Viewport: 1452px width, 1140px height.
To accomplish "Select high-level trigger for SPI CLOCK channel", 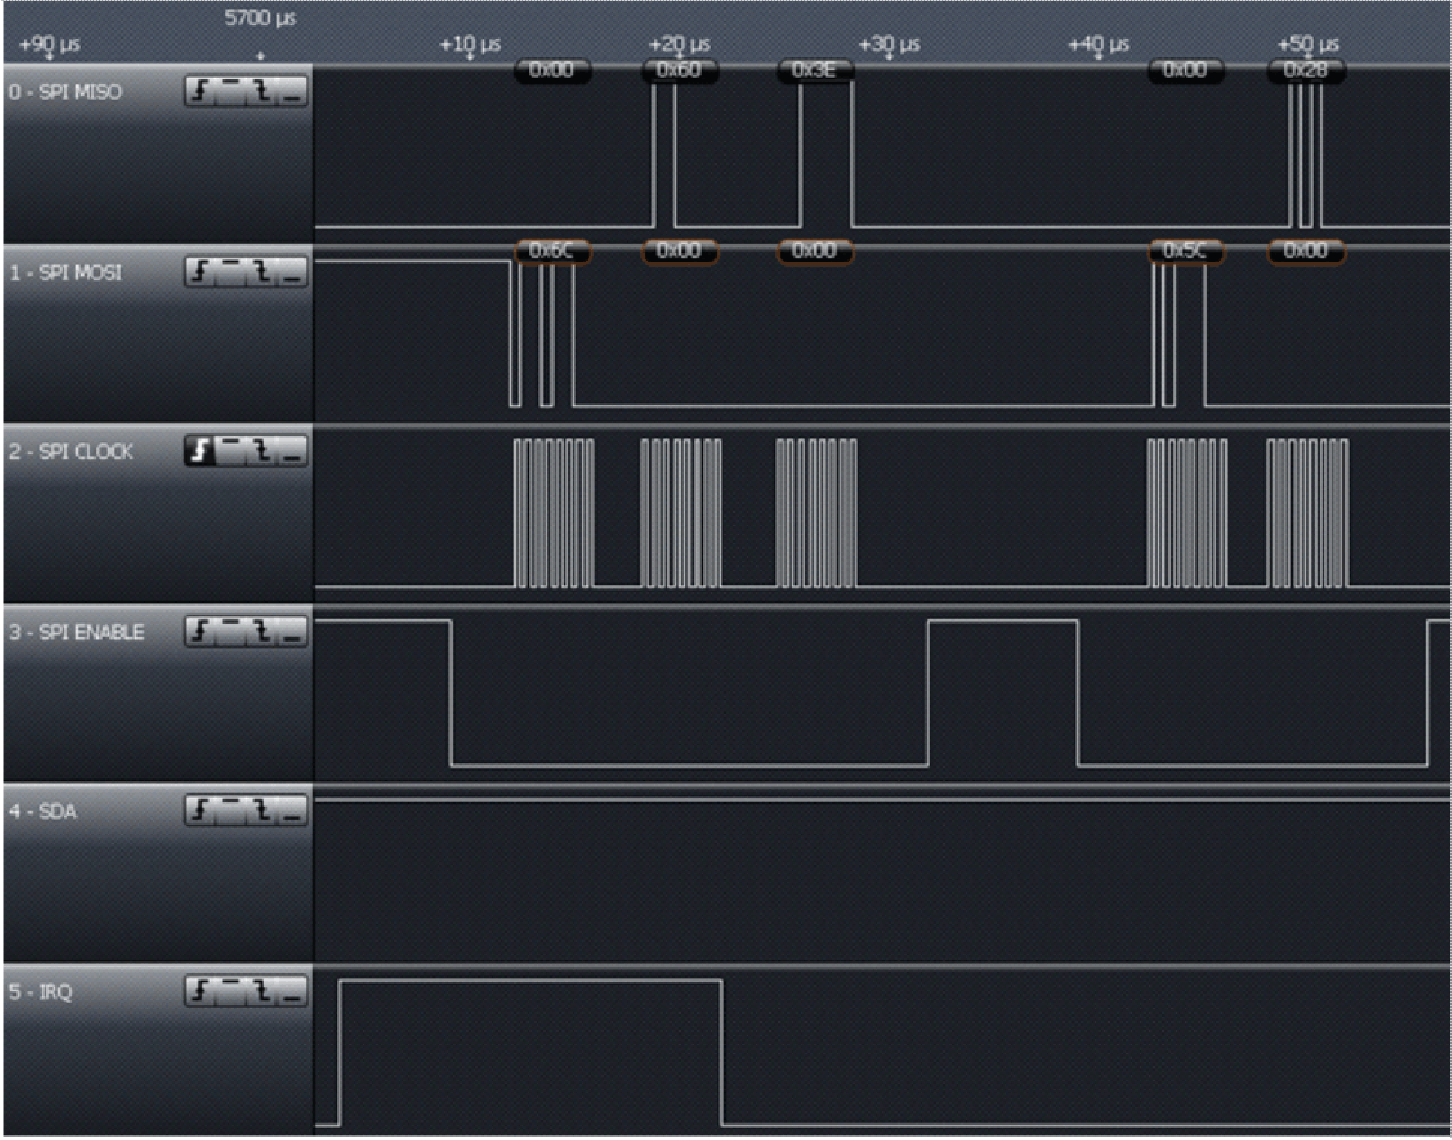I will [x=228, y=450].
